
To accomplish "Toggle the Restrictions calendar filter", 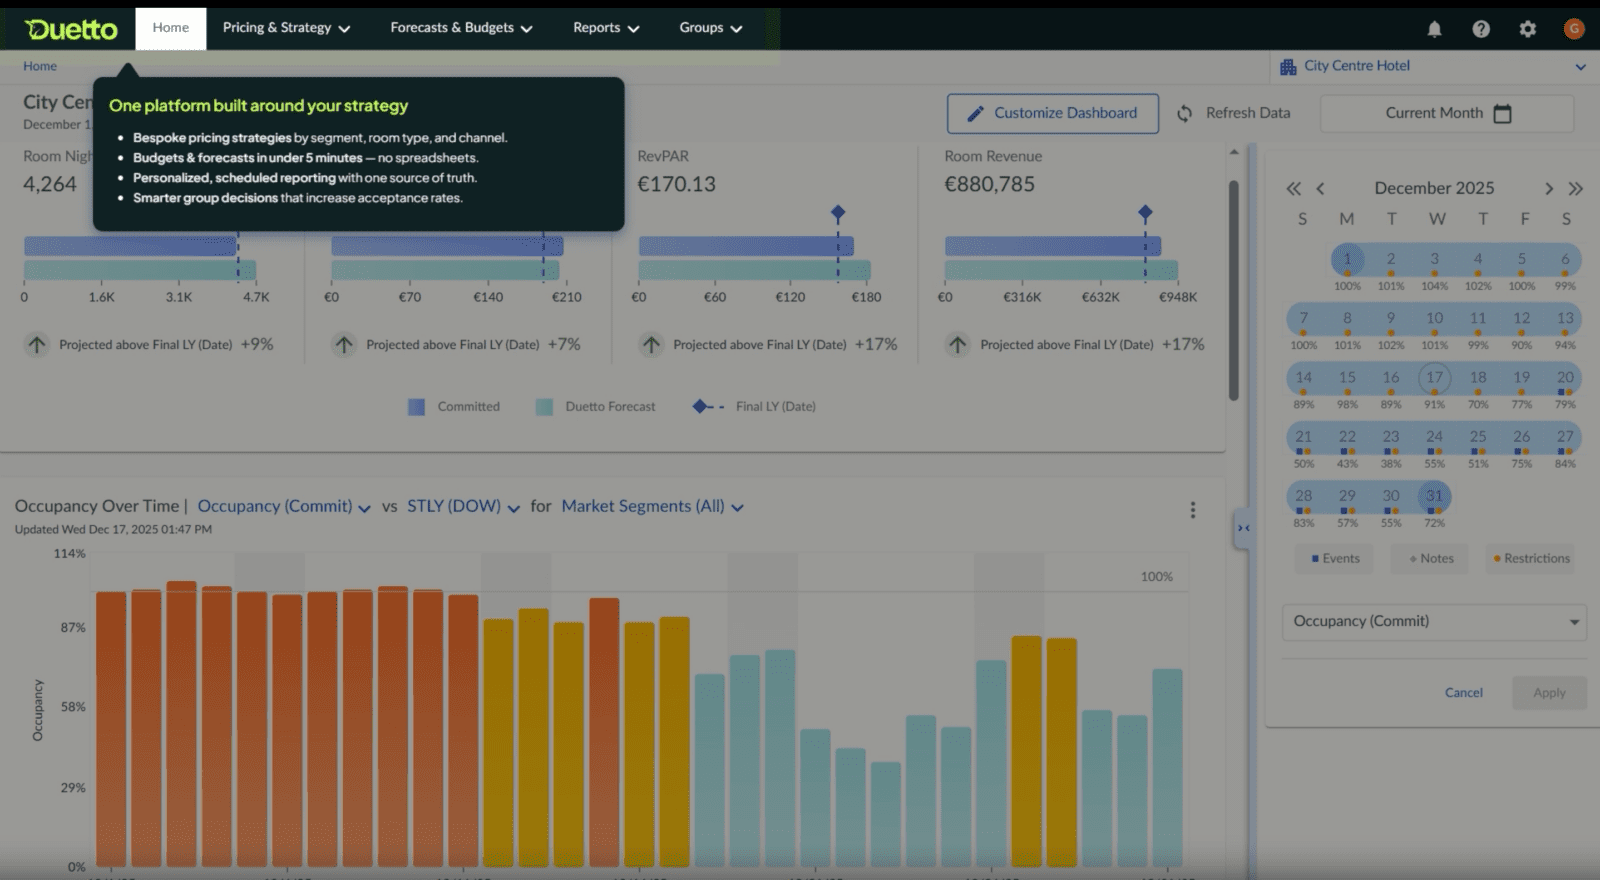I will (1531, 559).
